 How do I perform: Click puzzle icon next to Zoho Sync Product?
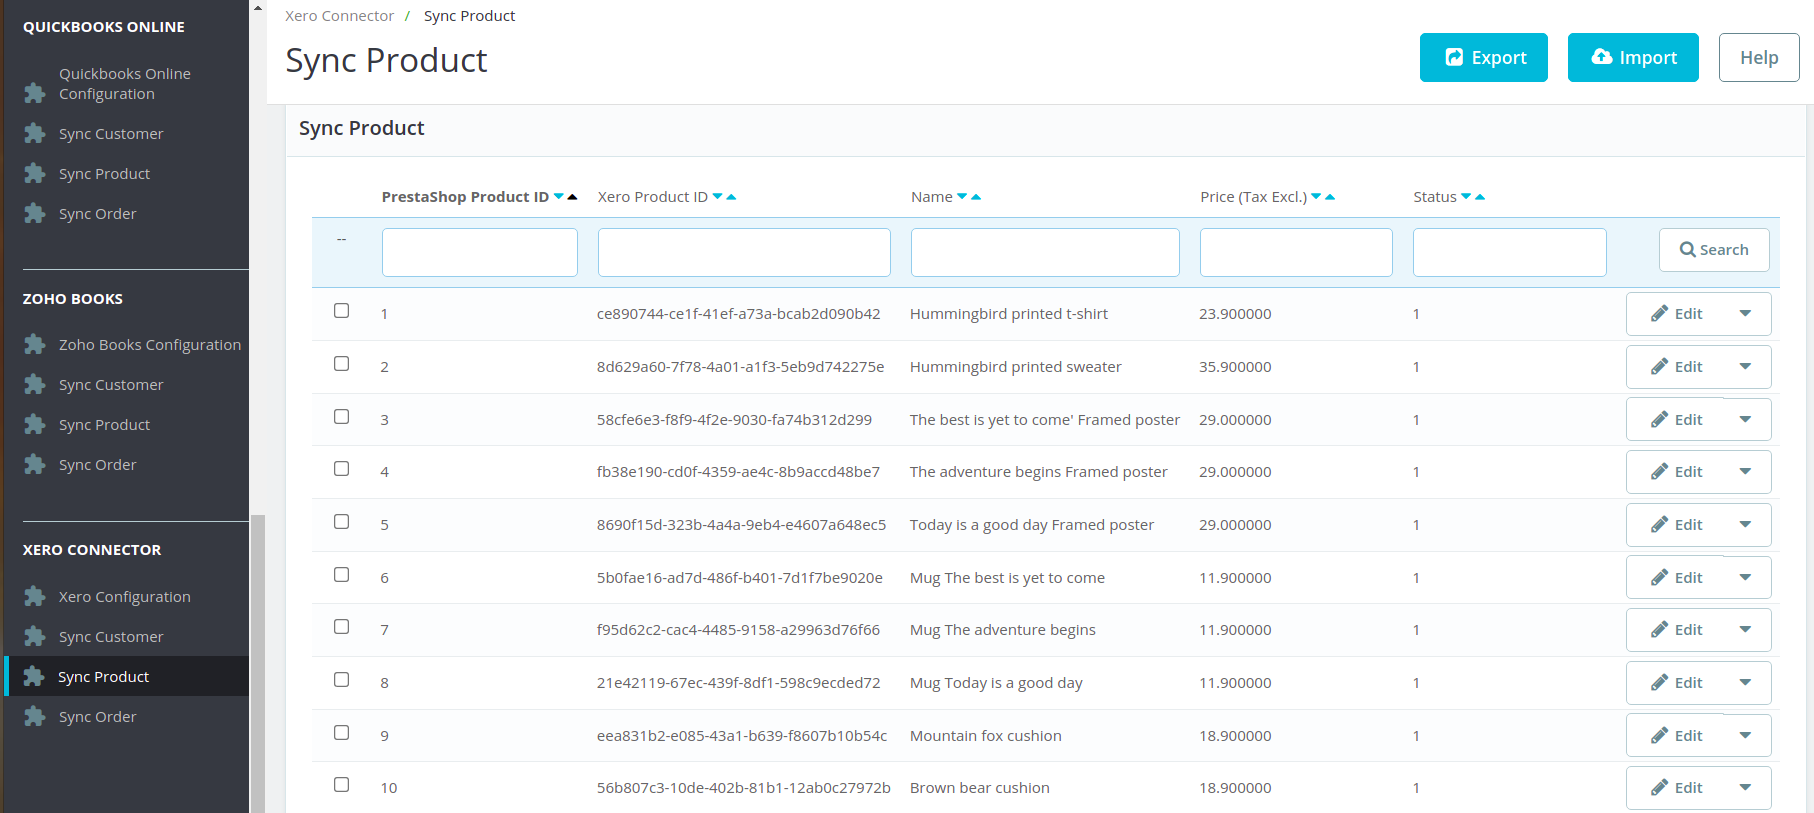tap(35, 424)
